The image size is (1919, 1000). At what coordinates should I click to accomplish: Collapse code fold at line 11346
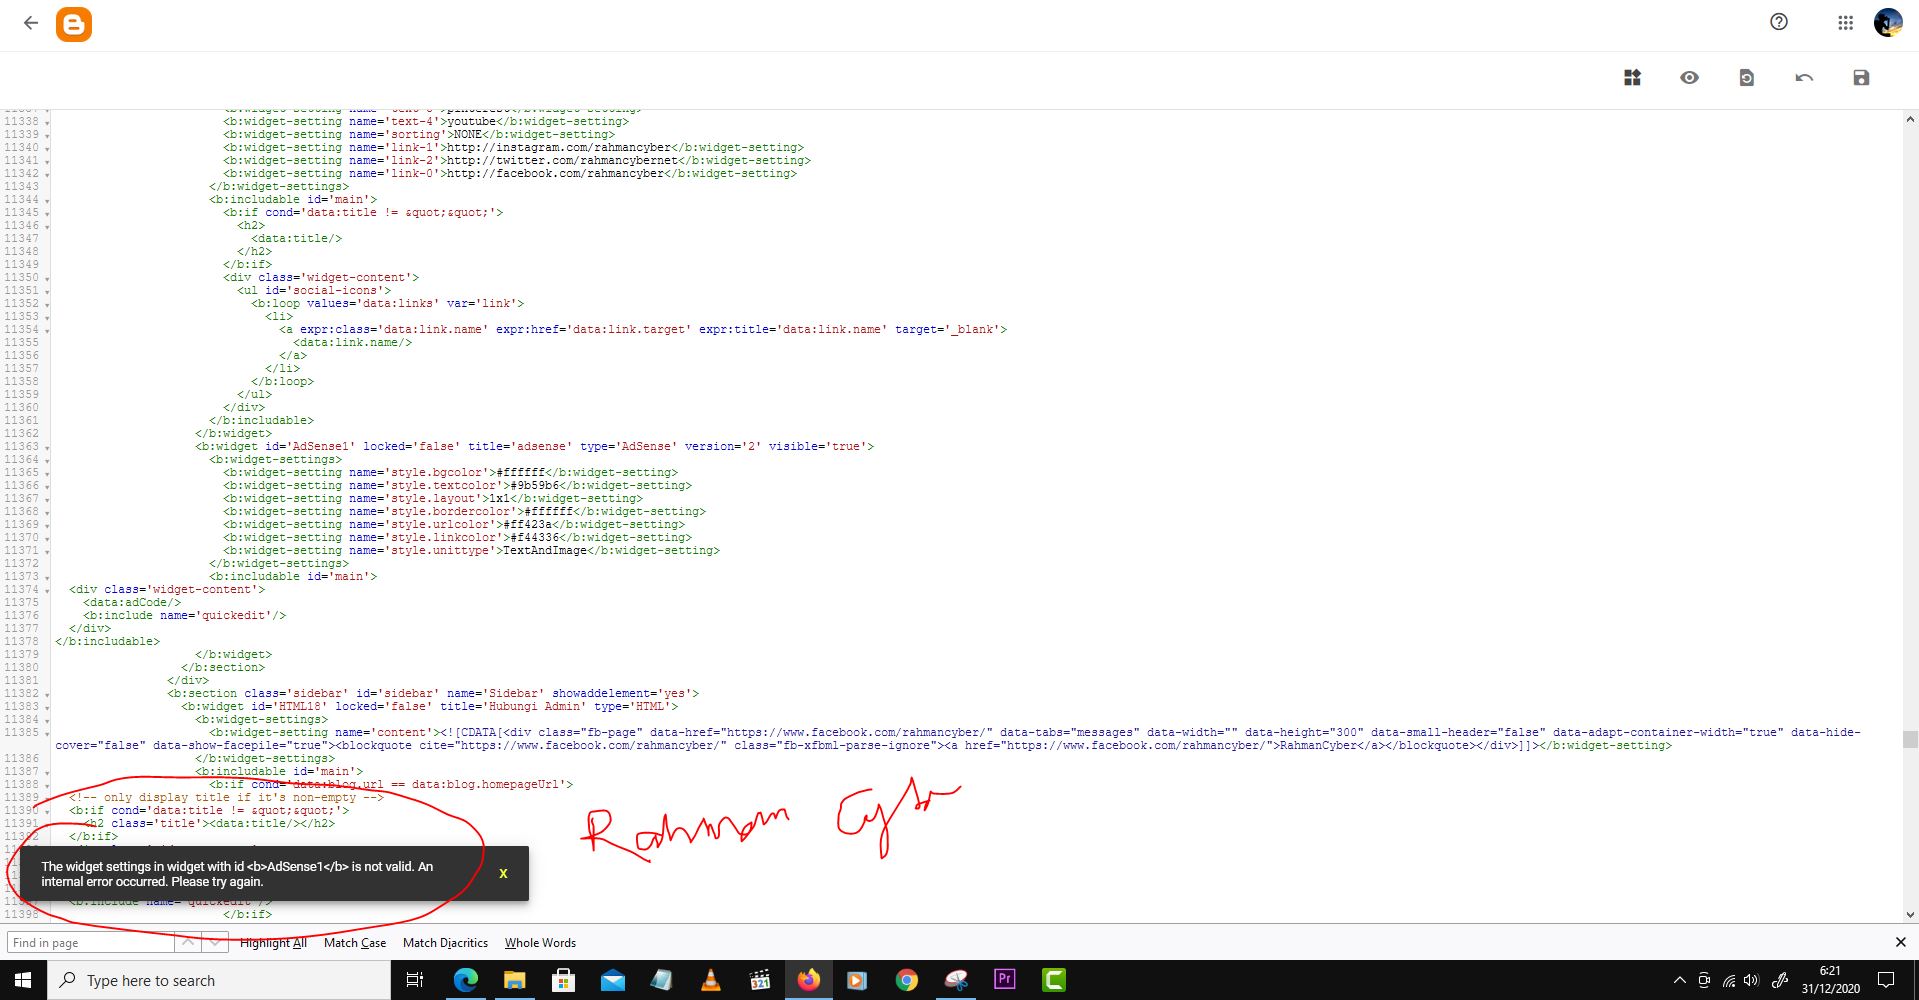(47, 227)
